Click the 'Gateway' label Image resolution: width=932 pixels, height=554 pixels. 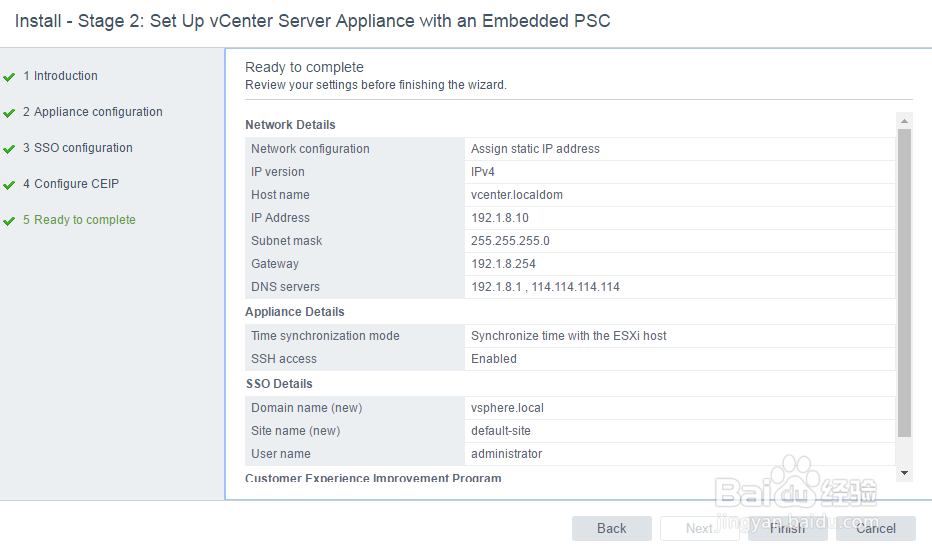tap(275, 264)
